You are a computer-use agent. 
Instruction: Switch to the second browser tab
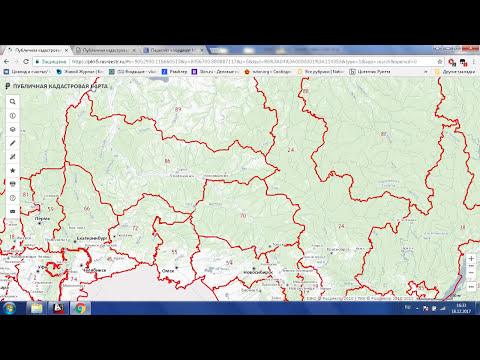[x=106, y=50]
